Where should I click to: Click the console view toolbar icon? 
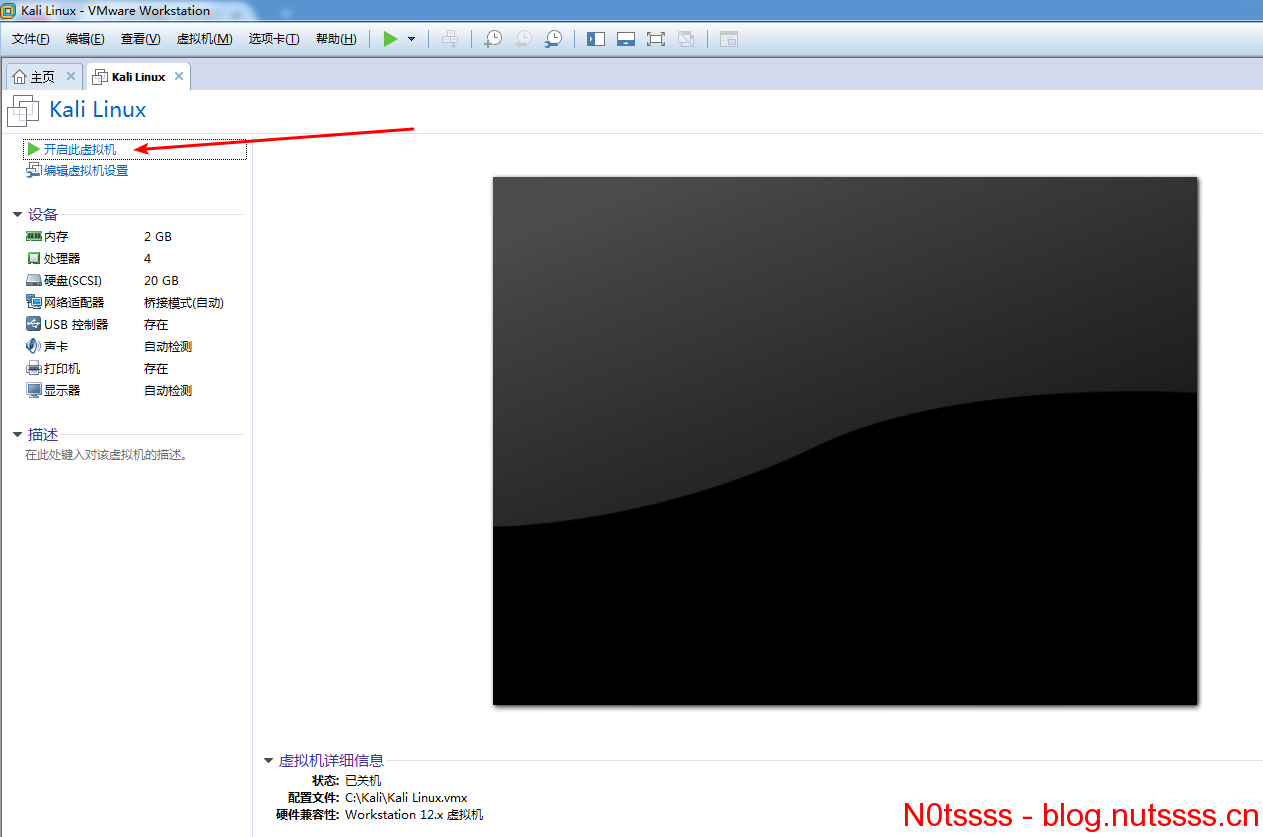point(729,39)
